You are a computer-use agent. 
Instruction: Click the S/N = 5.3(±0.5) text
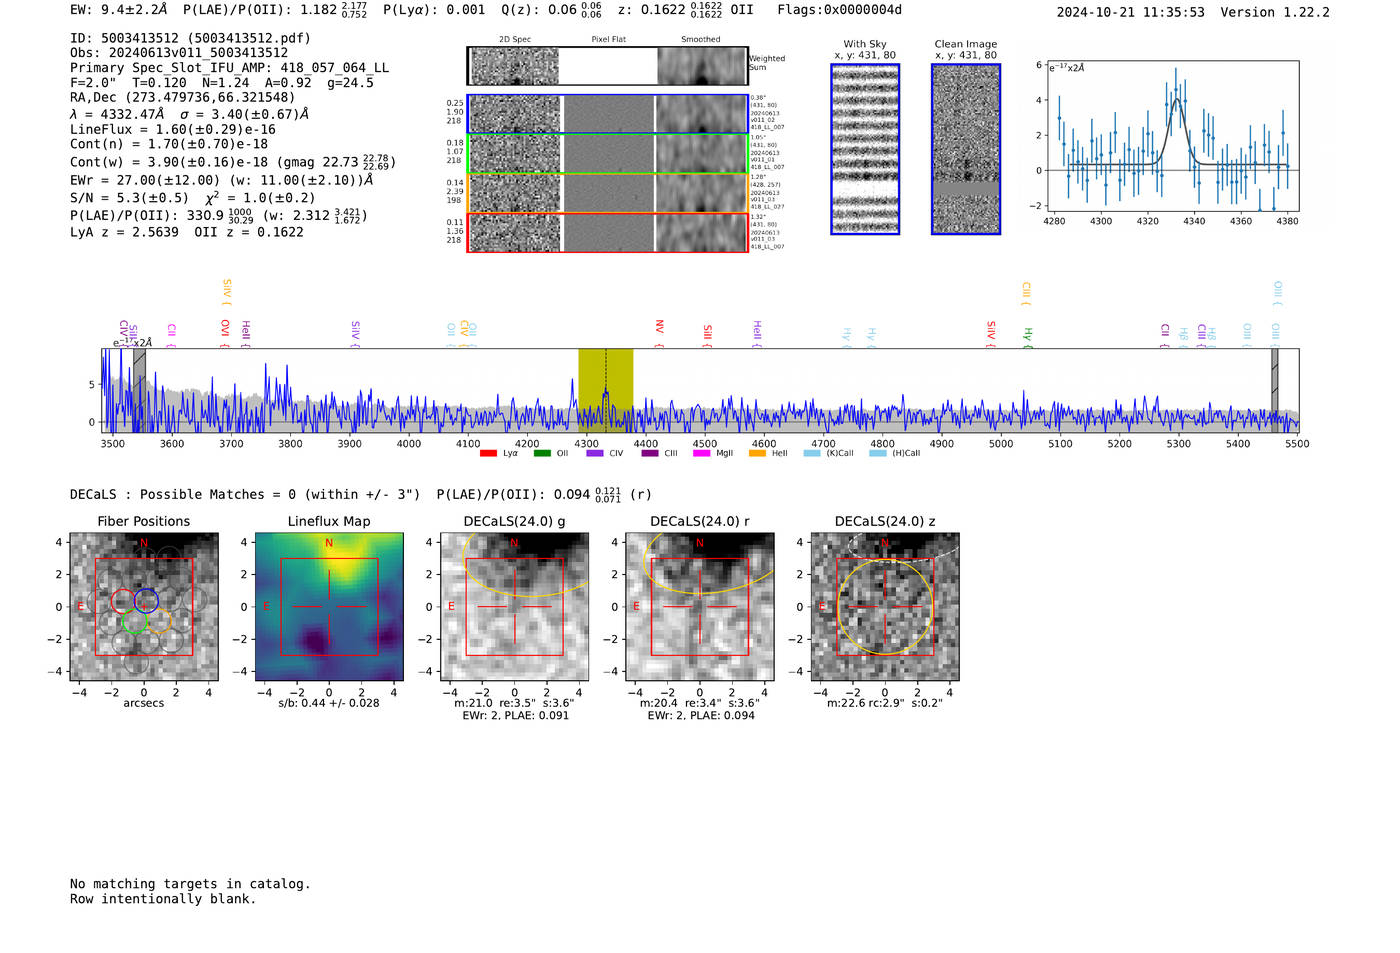(x=129, y=197)
